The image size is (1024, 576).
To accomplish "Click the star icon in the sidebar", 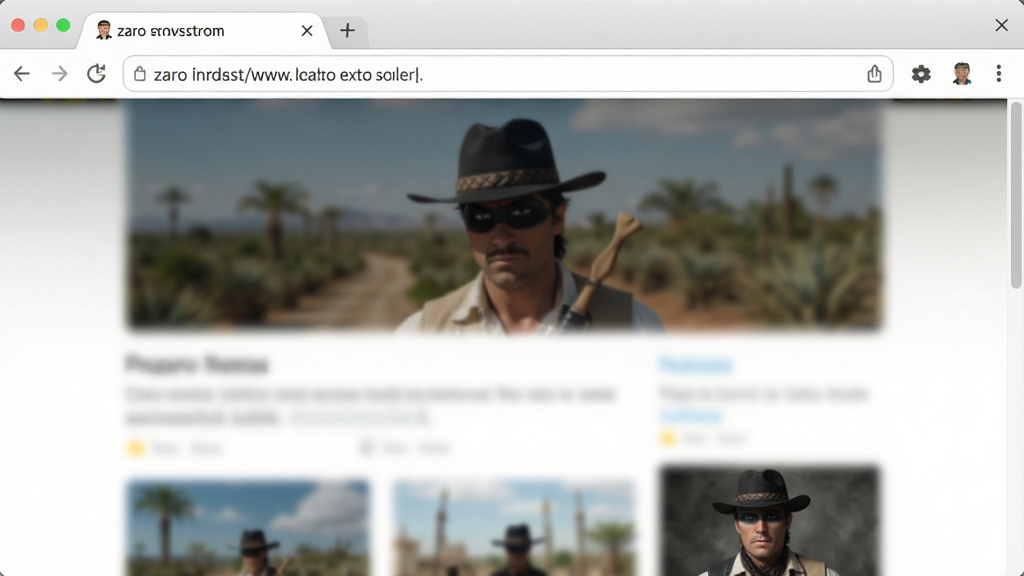I will 667,438.
